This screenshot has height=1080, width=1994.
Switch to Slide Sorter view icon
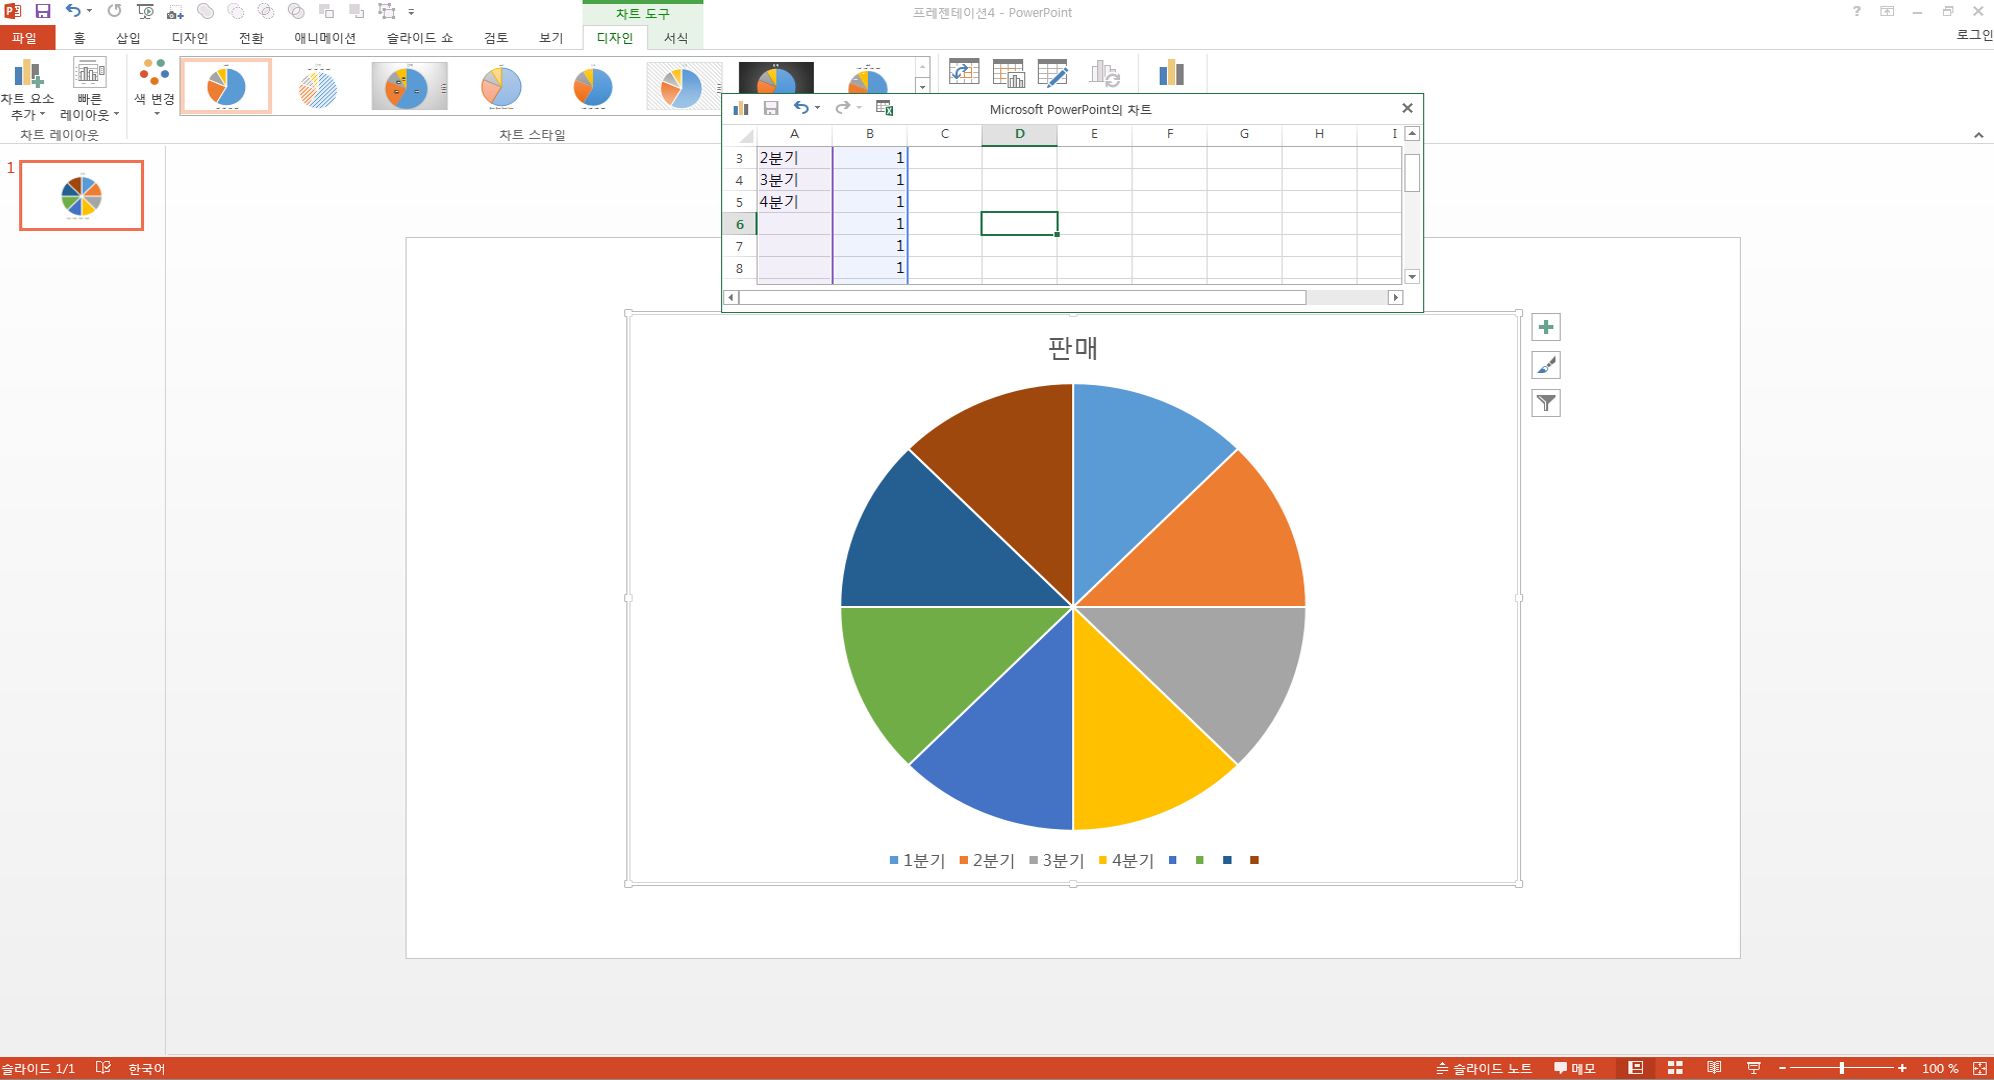(x=1675, y=1068)
